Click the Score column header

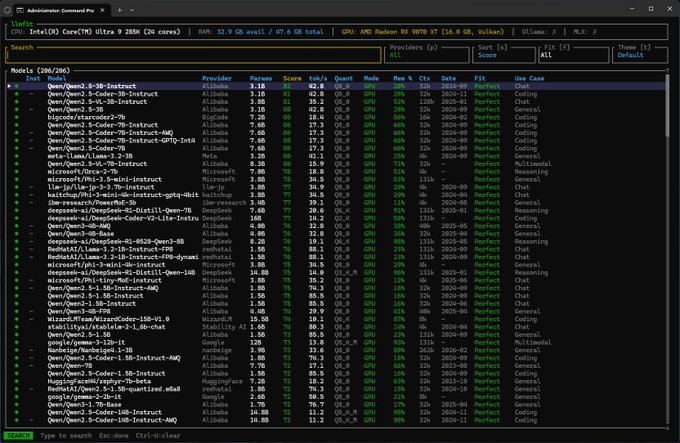point(292,78)
